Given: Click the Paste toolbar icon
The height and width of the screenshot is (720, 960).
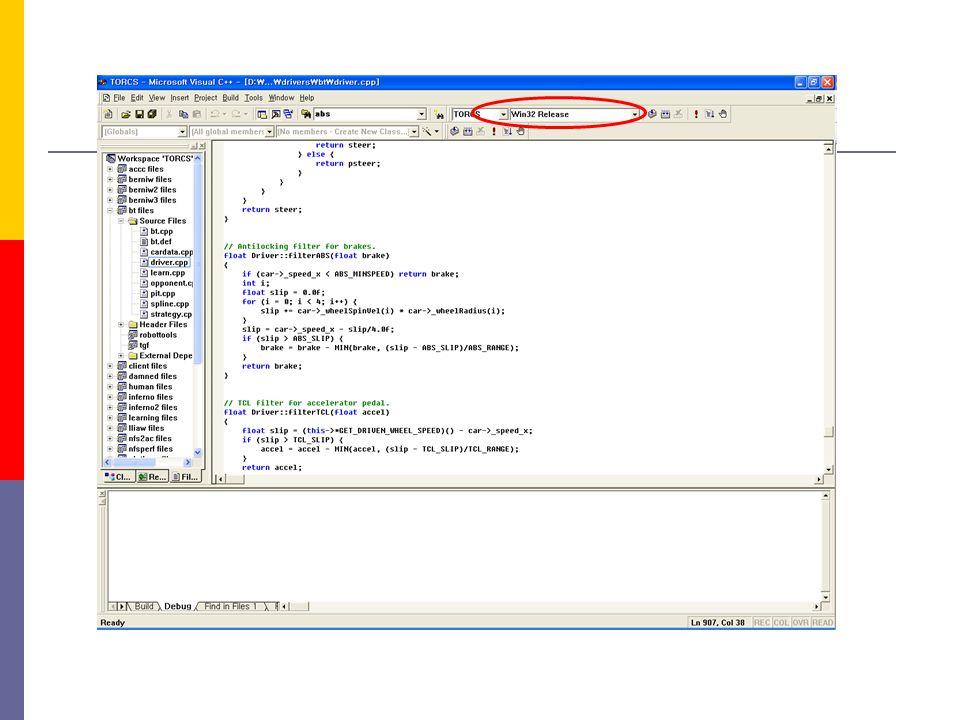Looking at the screenshot, I should 197,114.
